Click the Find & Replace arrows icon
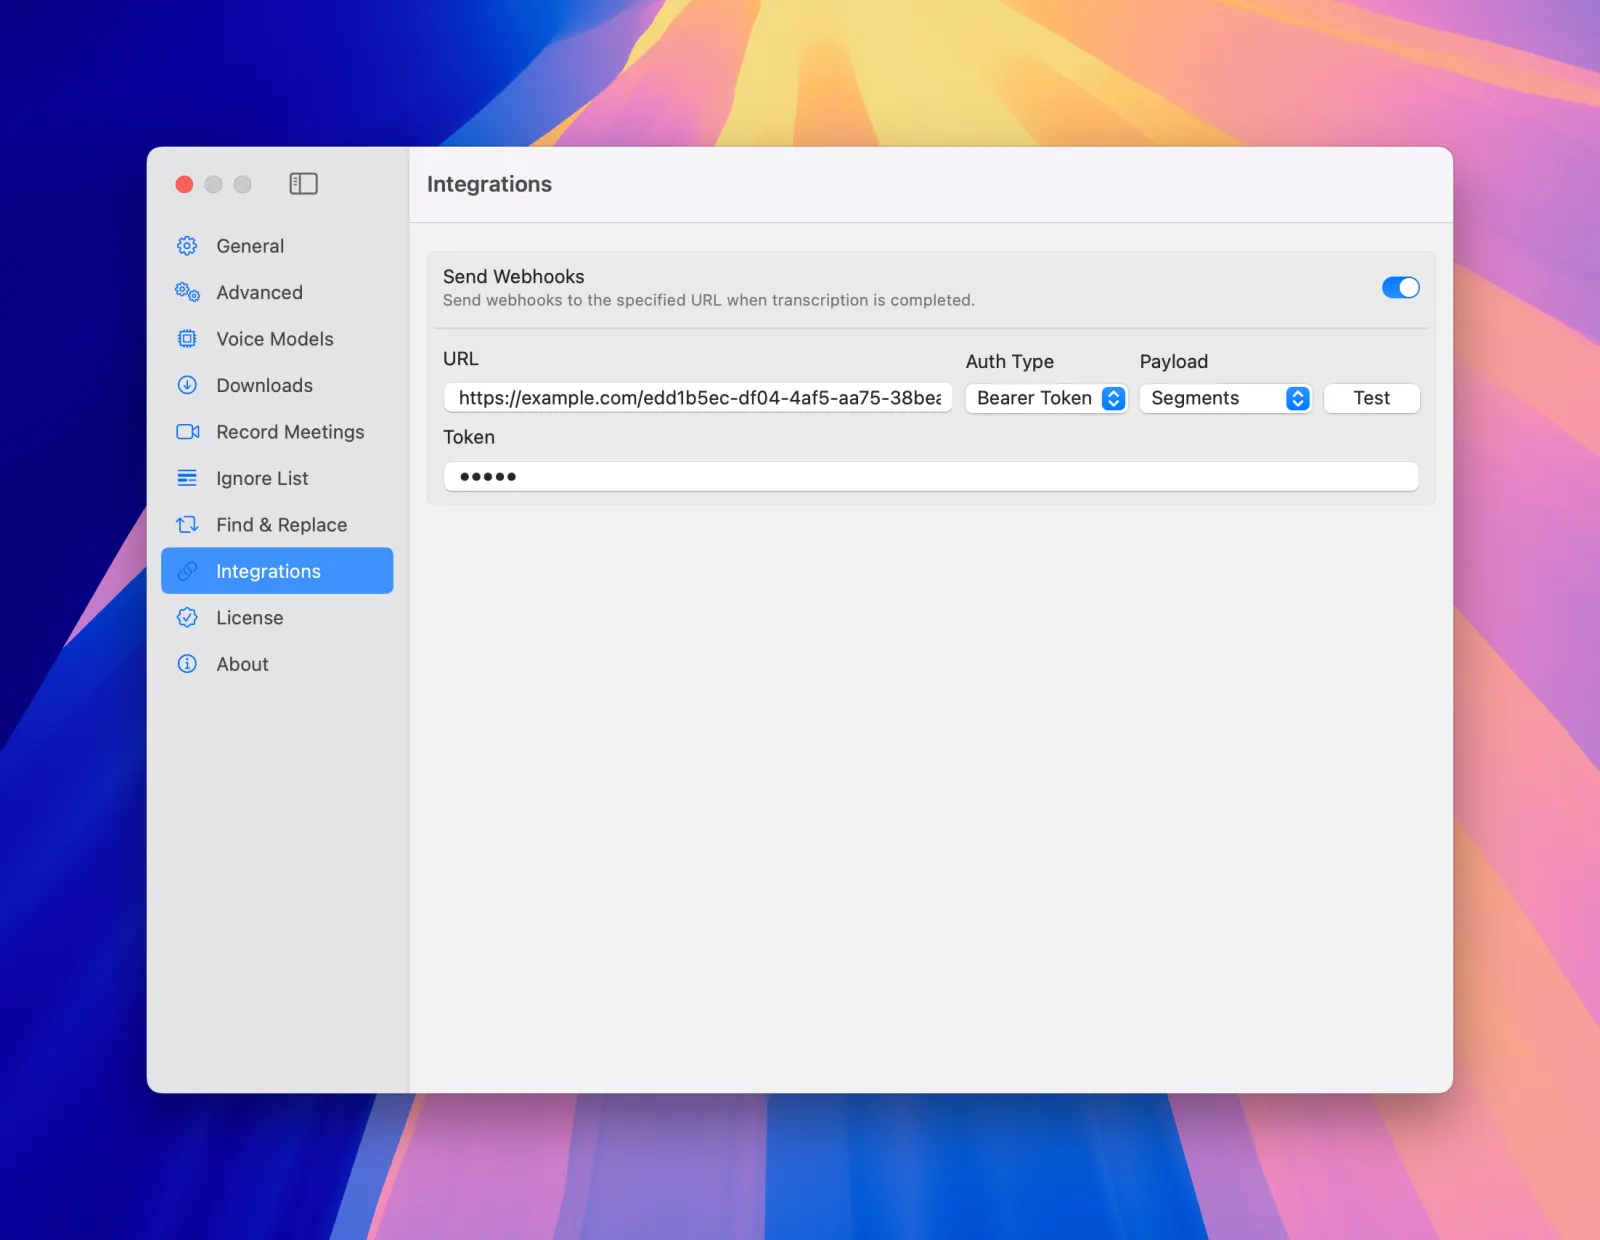Image resolution: width=1600 pixels, height=1240 pixels. [x=187, y=525]
